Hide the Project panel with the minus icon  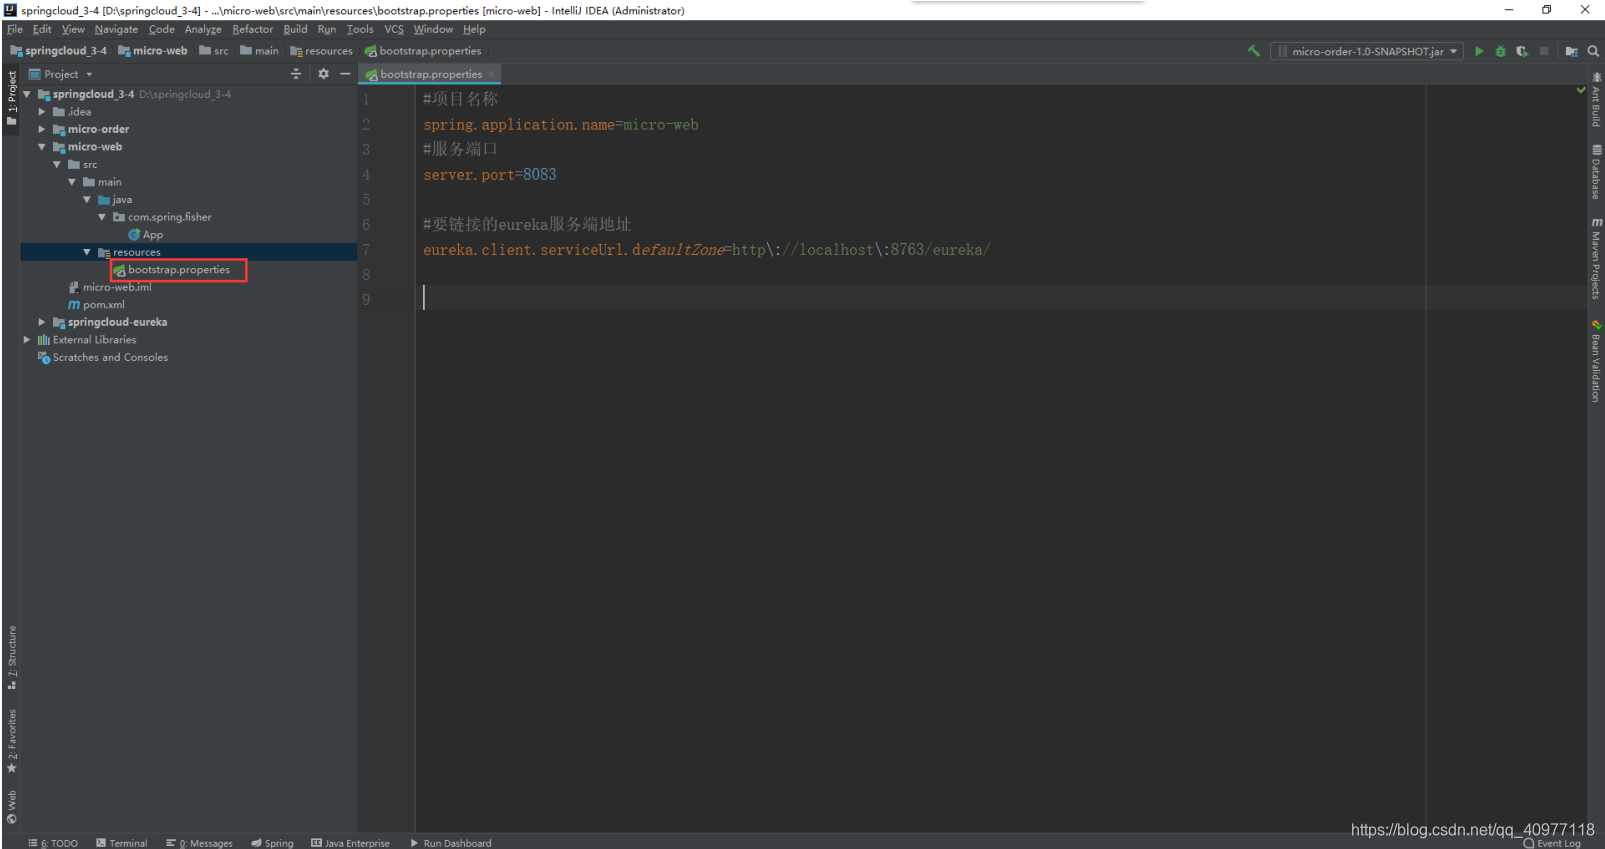345,74
